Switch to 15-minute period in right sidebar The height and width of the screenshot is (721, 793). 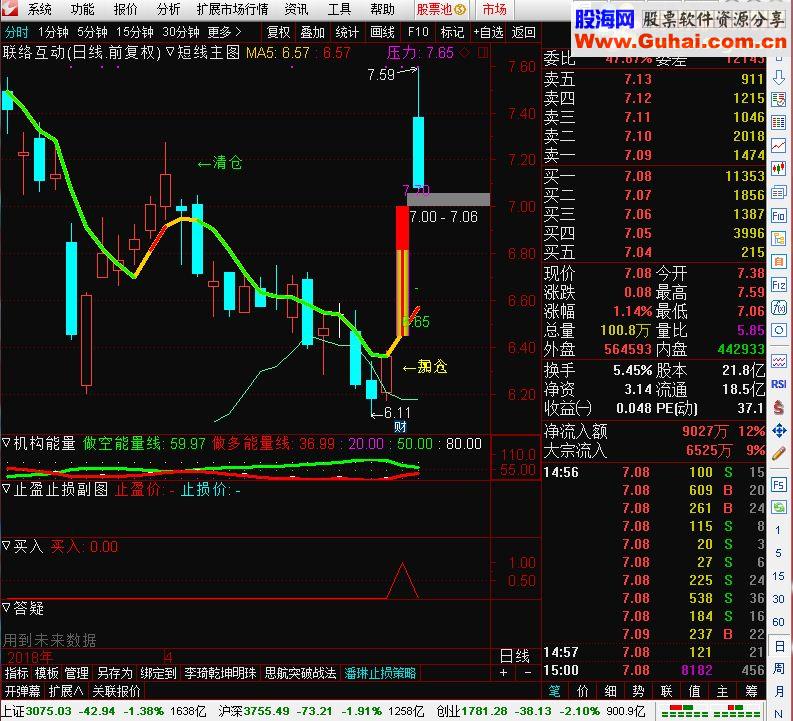[x=778, y=576]
